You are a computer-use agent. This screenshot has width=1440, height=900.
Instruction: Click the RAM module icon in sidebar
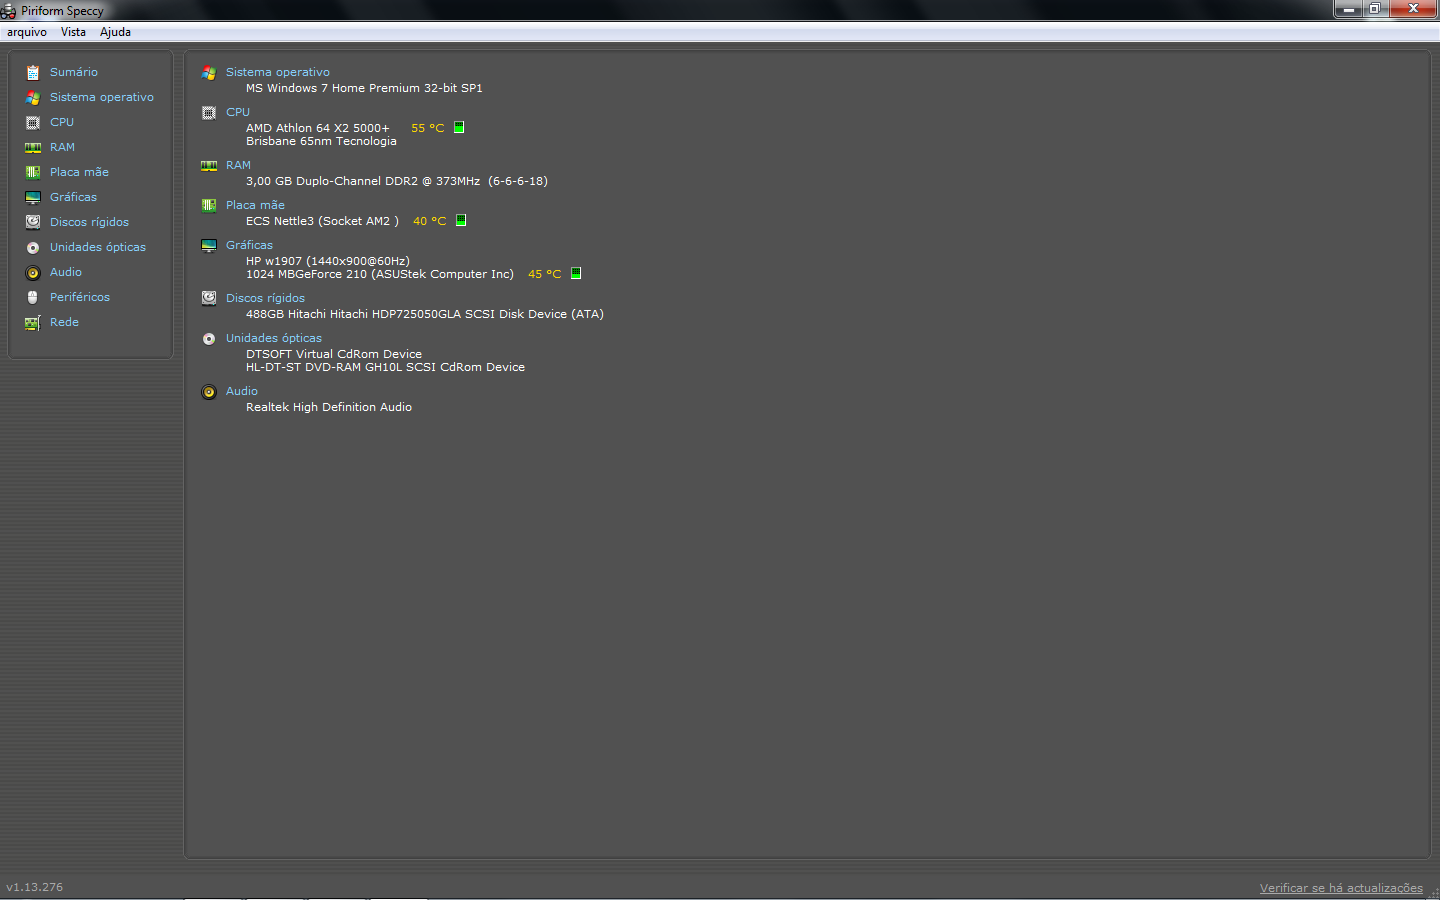(x=33, y=147)
